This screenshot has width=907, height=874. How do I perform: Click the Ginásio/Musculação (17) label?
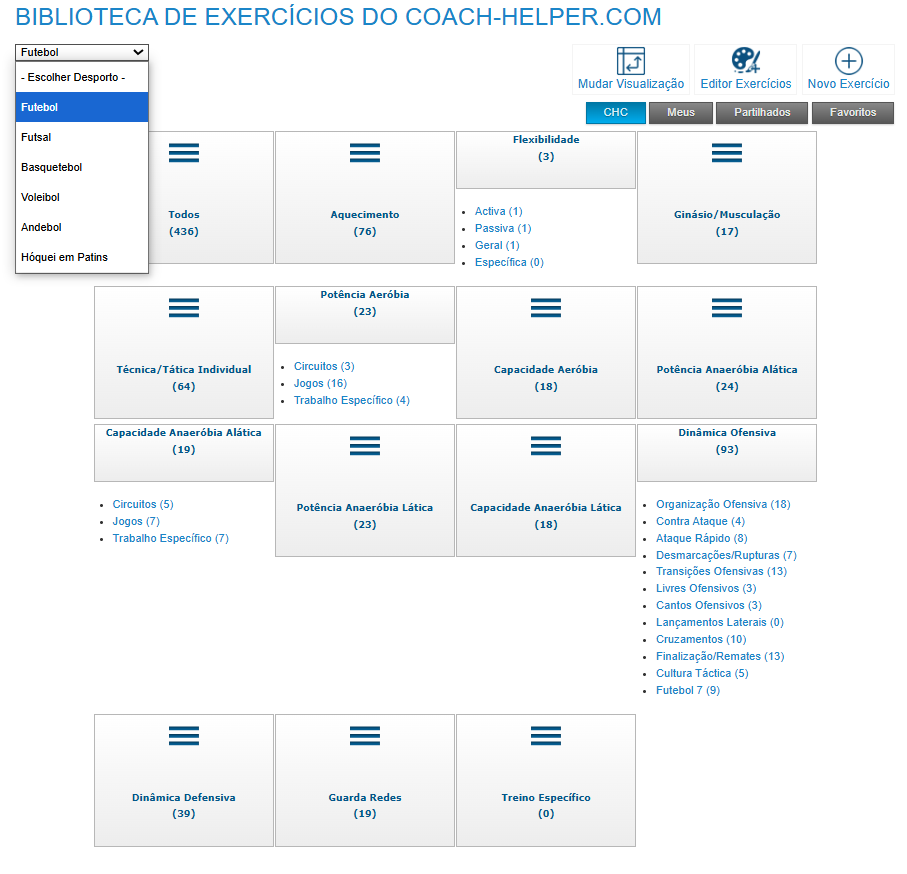(x=727, y=223)
